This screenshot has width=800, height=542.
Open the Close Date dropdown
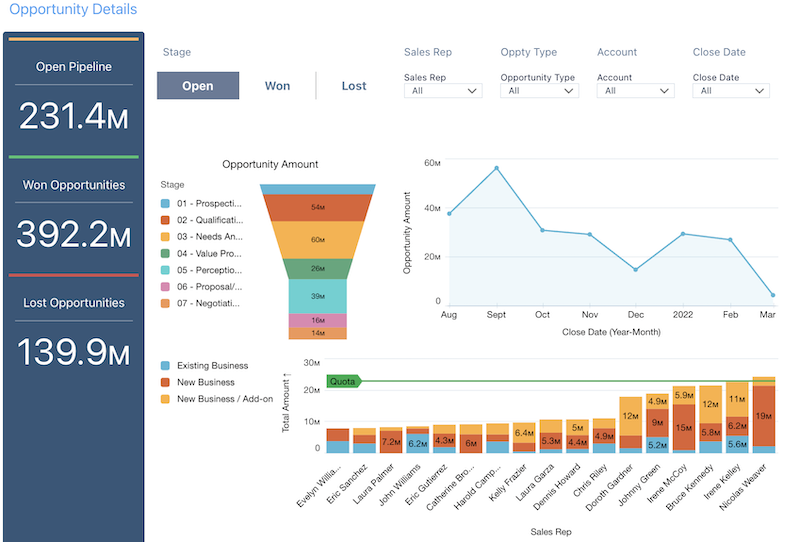(x=731, y=91)
